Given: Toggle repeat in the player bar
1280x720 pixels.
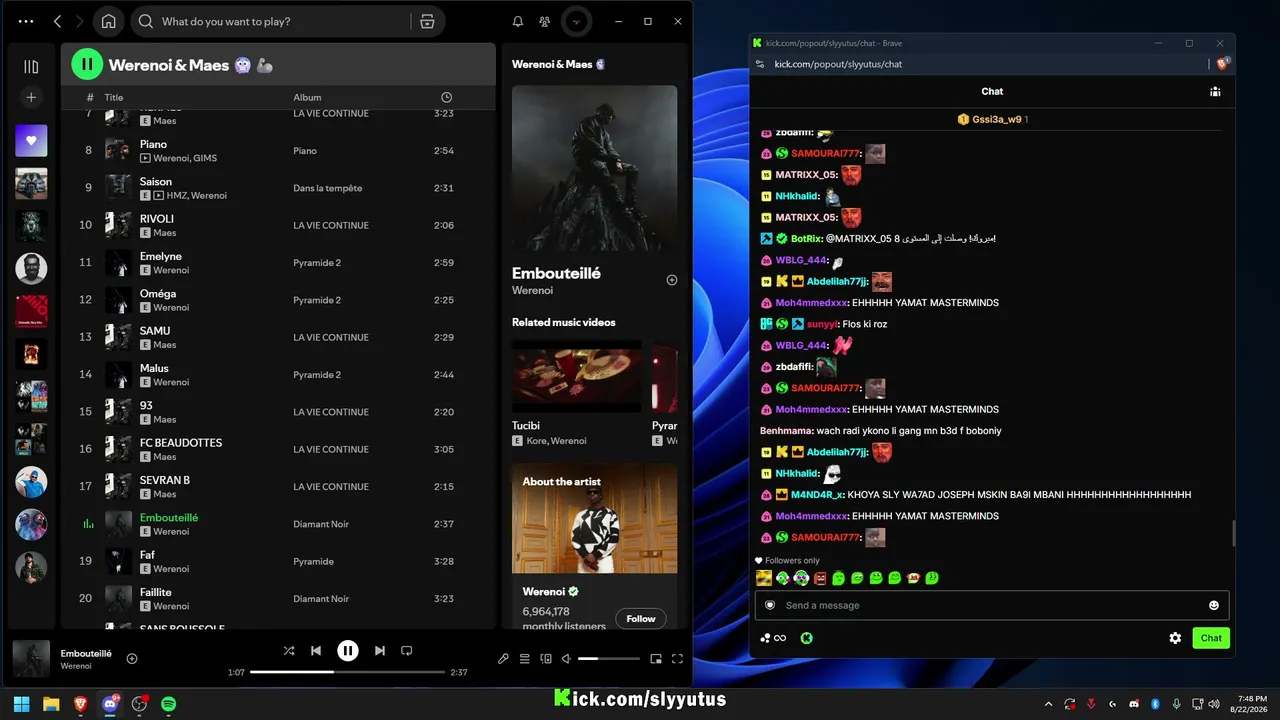Looking at the screenshot, I should click(x=406, y=651).
